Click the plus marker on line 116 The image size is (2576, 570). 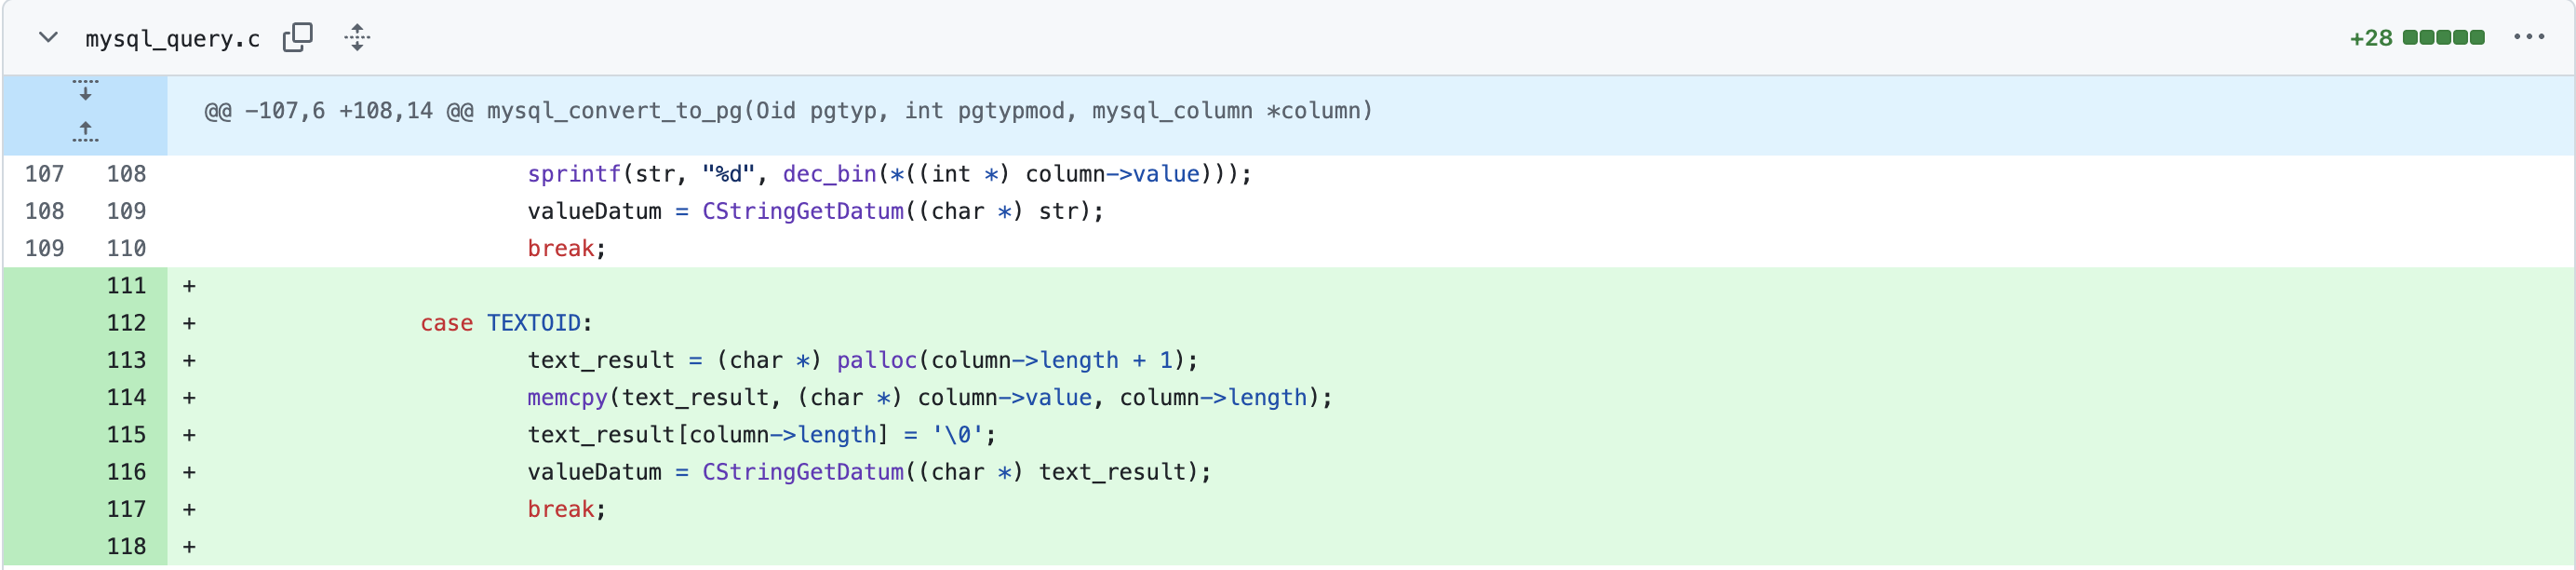[x=189, y=473]
